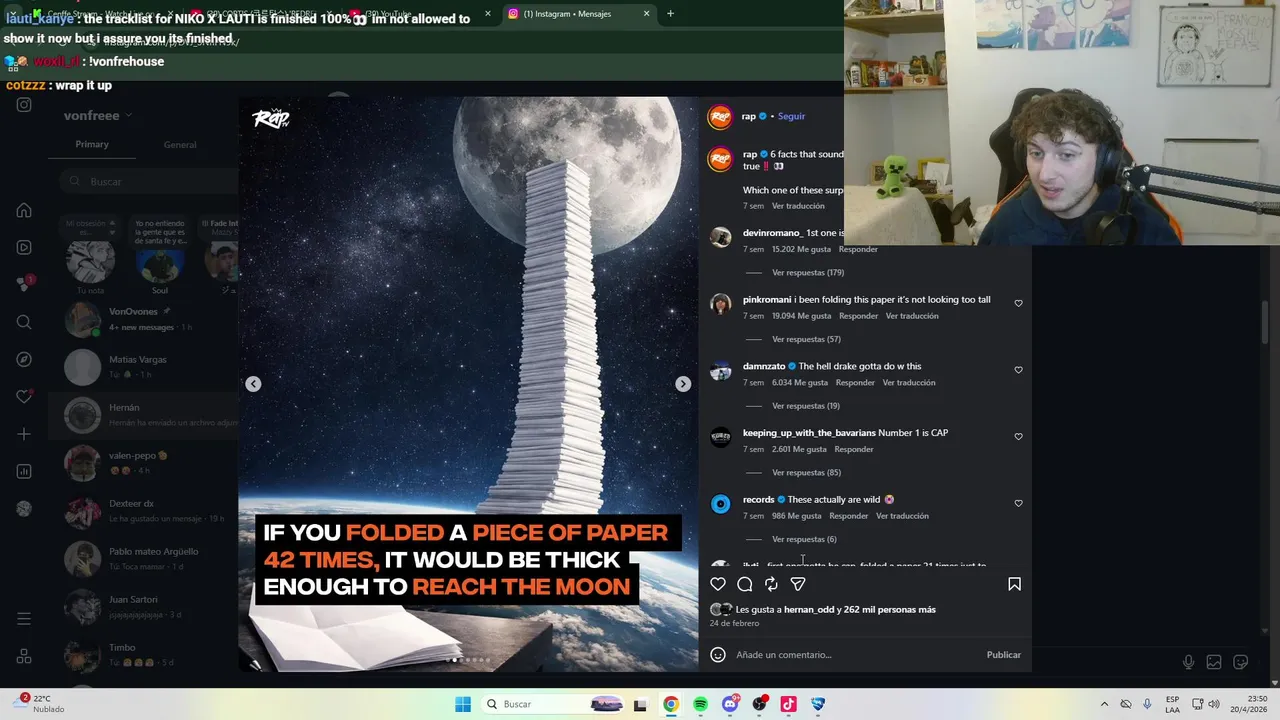Open Dexteer dx conversation
Image resolution: width=1280 pixels, height=720 pixels.
pyautogui.click(x=143, y=511)
